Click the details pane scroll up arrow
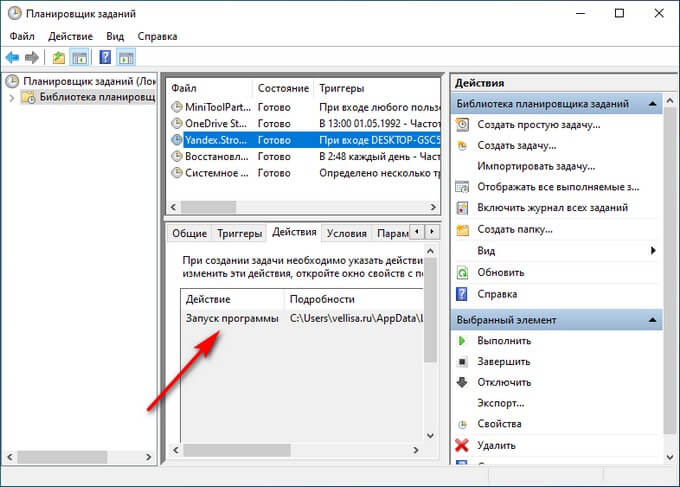Viewport: 680px width, 487px height. [430, 251]
